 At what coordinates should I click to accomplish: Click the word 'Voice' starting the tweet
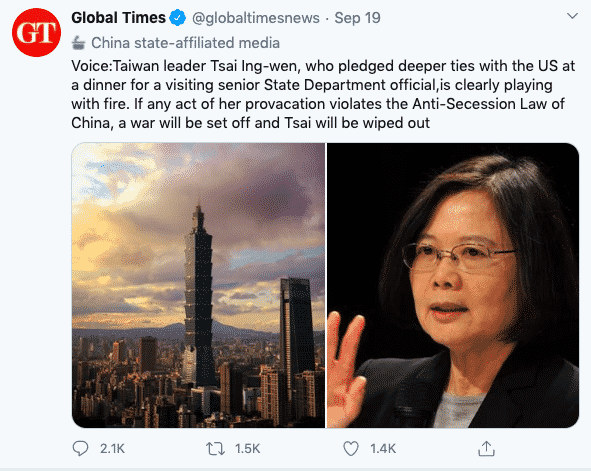coord(90,66)
